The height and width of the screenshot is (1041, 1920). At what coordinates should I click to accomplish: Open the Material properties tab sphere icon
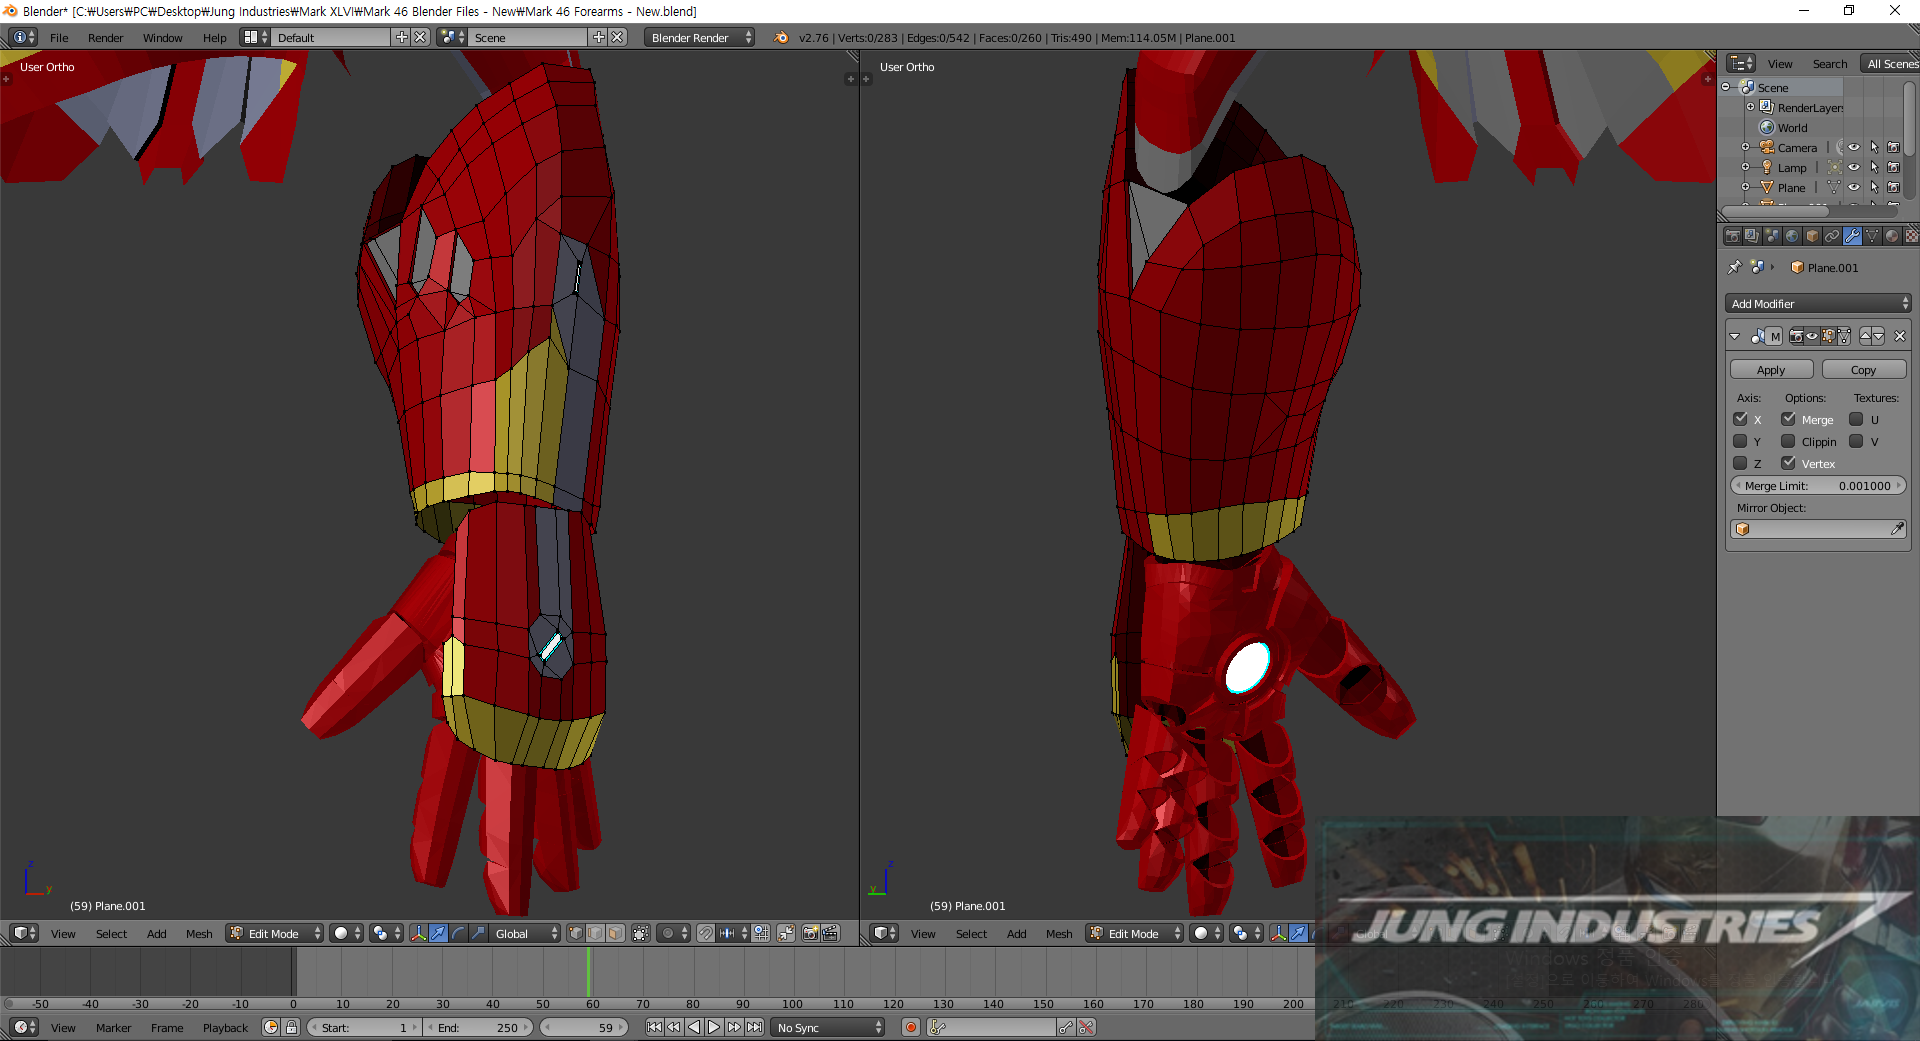tap(1892, 236)
